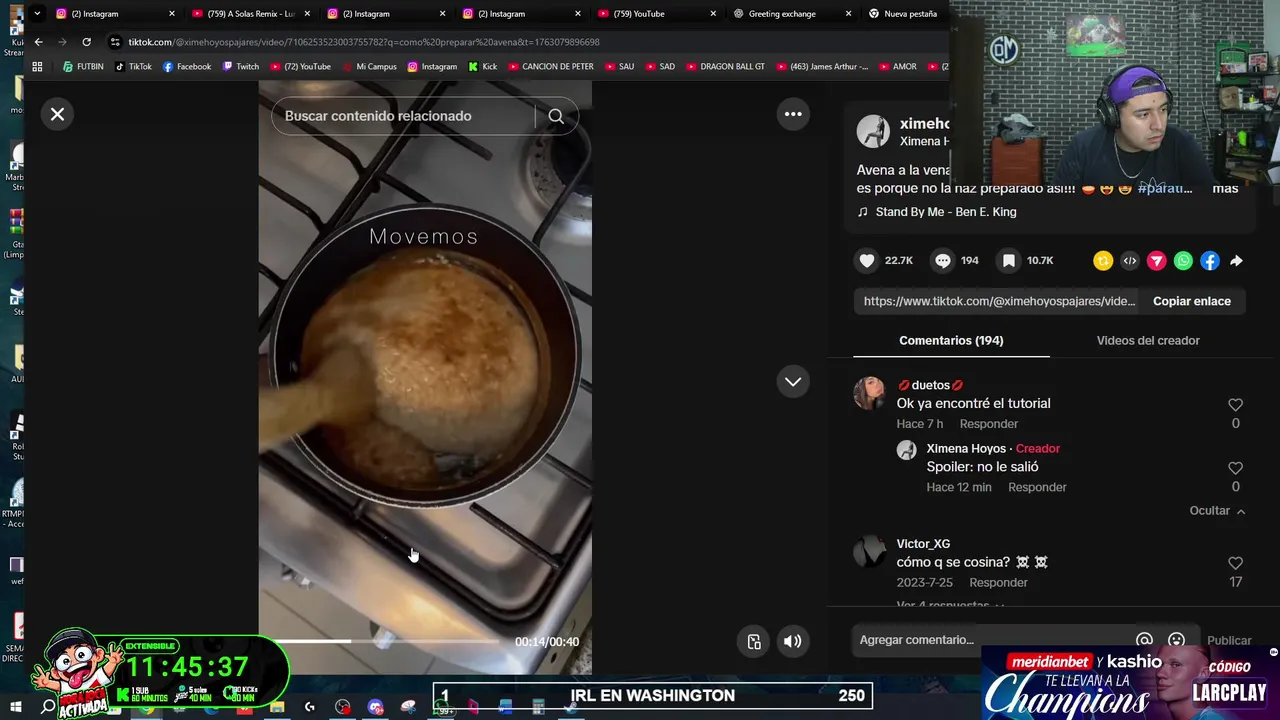Open the creator's profile picture
This screenshot has height=720, width=1280.
(x=873, y=131)
